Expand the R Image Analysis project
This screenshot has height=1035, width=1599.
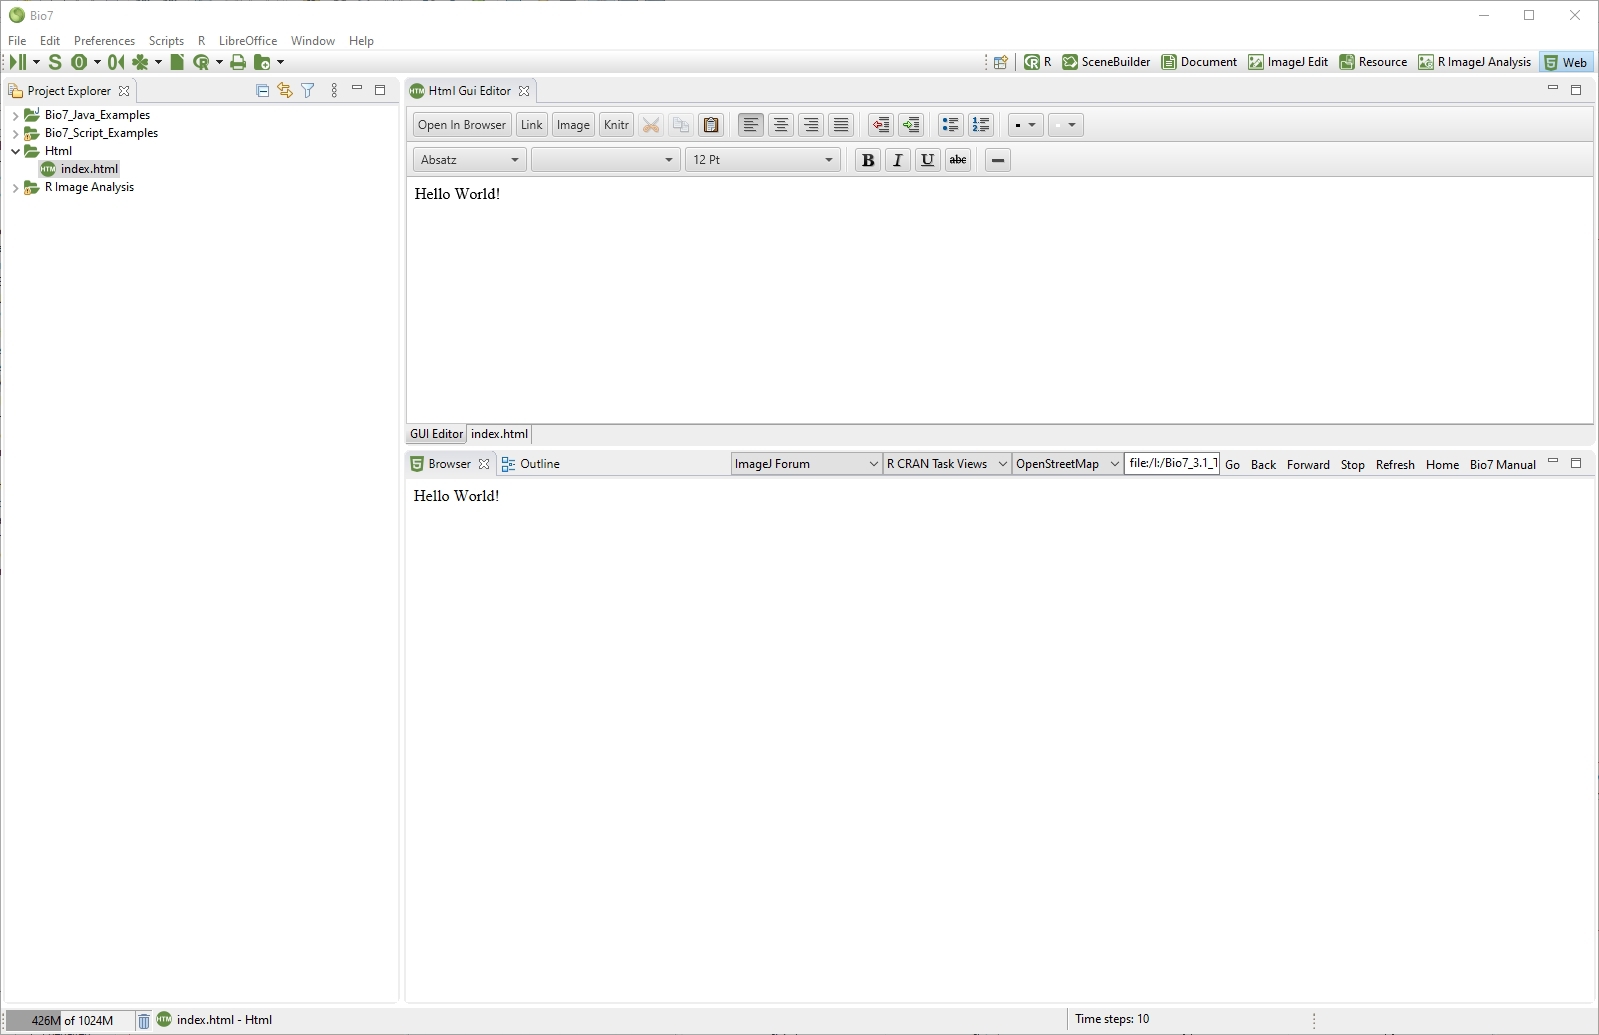[15, 188]
